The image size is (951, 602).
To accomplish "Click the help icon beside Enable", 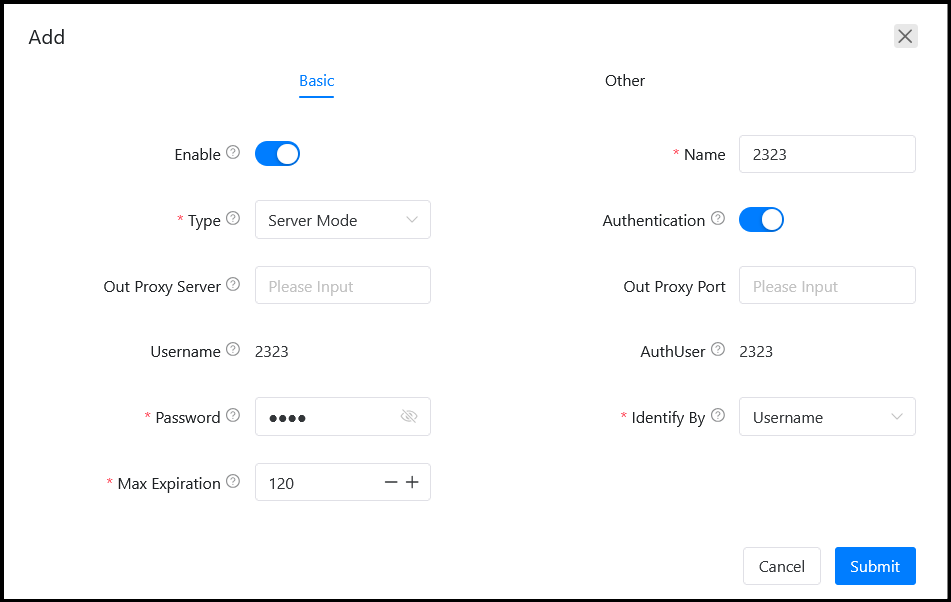I will (x=233, y=152).
